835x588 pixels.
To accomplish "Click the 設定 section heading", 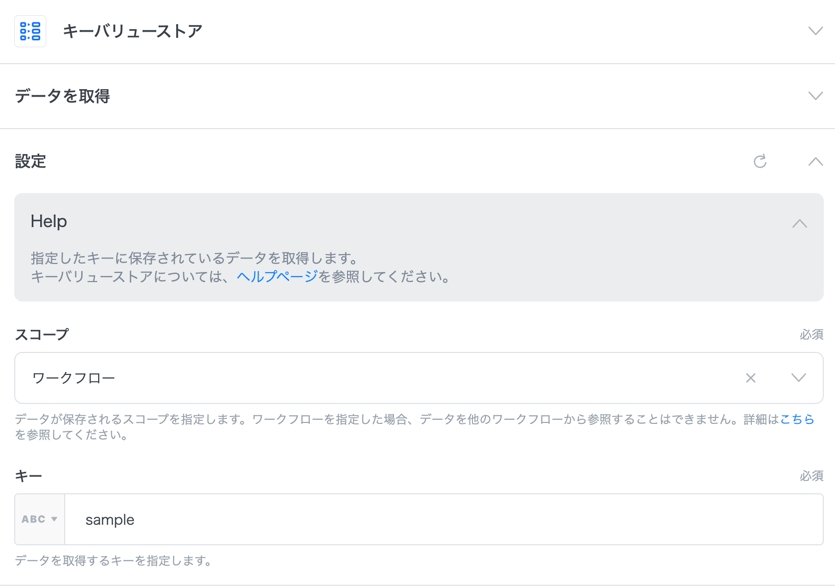I will click(x=30, y=161).
